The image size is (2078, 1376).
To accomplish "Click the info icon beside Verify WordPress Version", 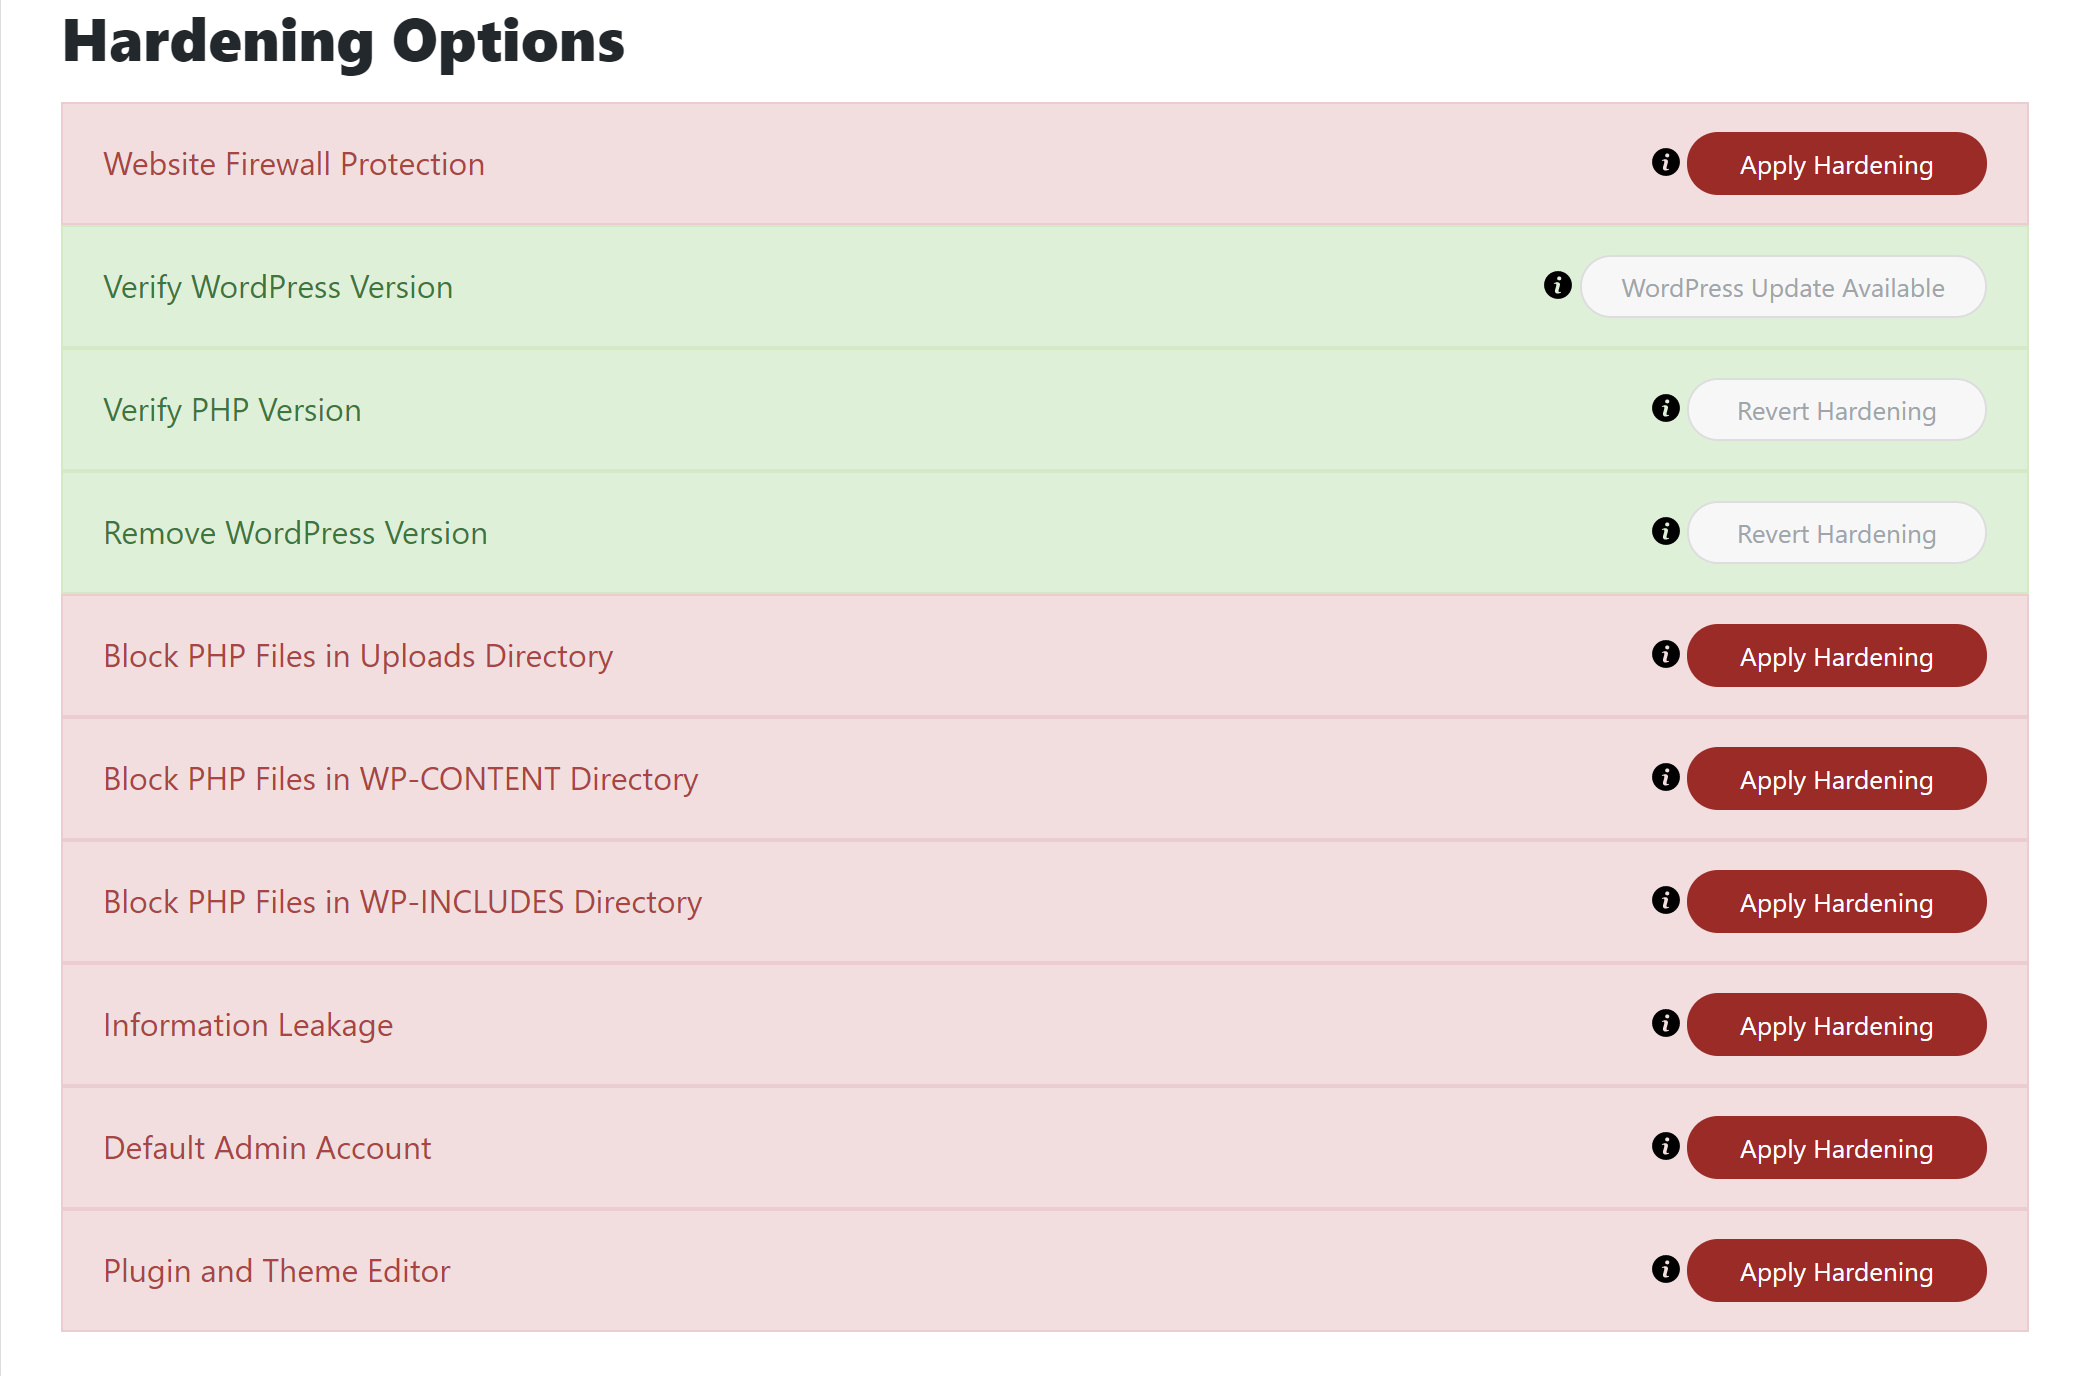I will 1556,286.
